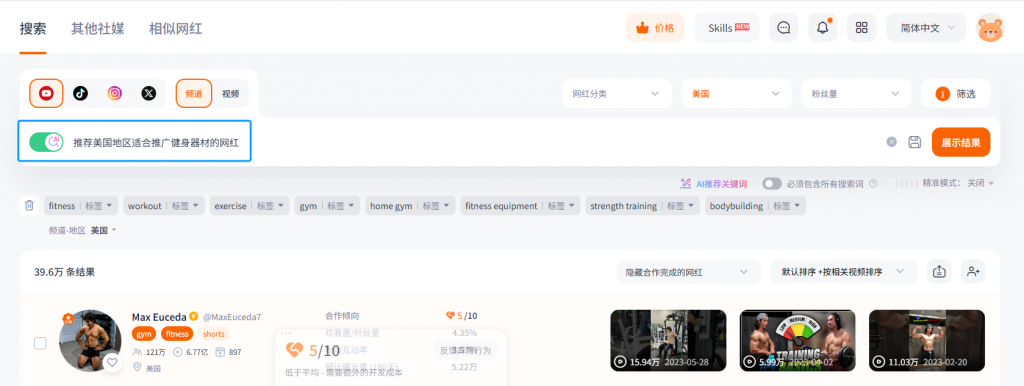The image size is (1024, 386).
Task: Click the 展示结果 button
Action: 961,142
